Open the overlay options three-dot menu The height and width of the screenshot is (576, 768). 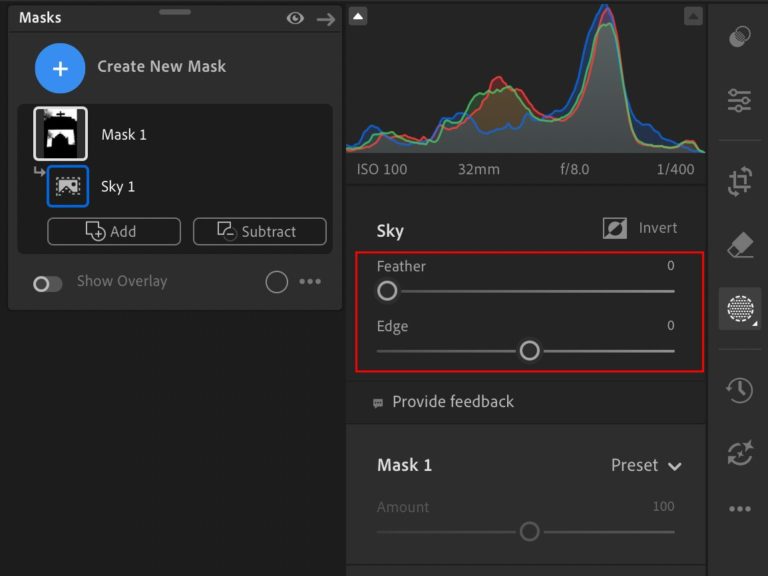coord(310,282)
